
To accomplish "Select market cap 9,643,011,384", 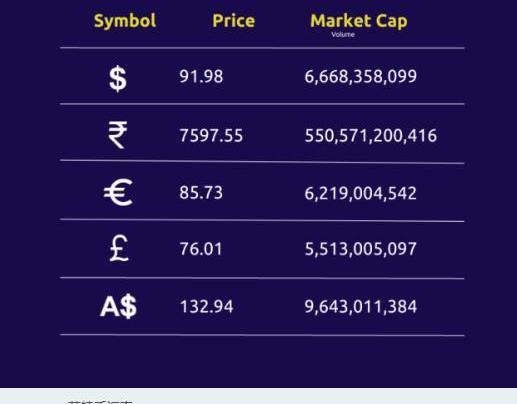I will click(x=361, y=307).
